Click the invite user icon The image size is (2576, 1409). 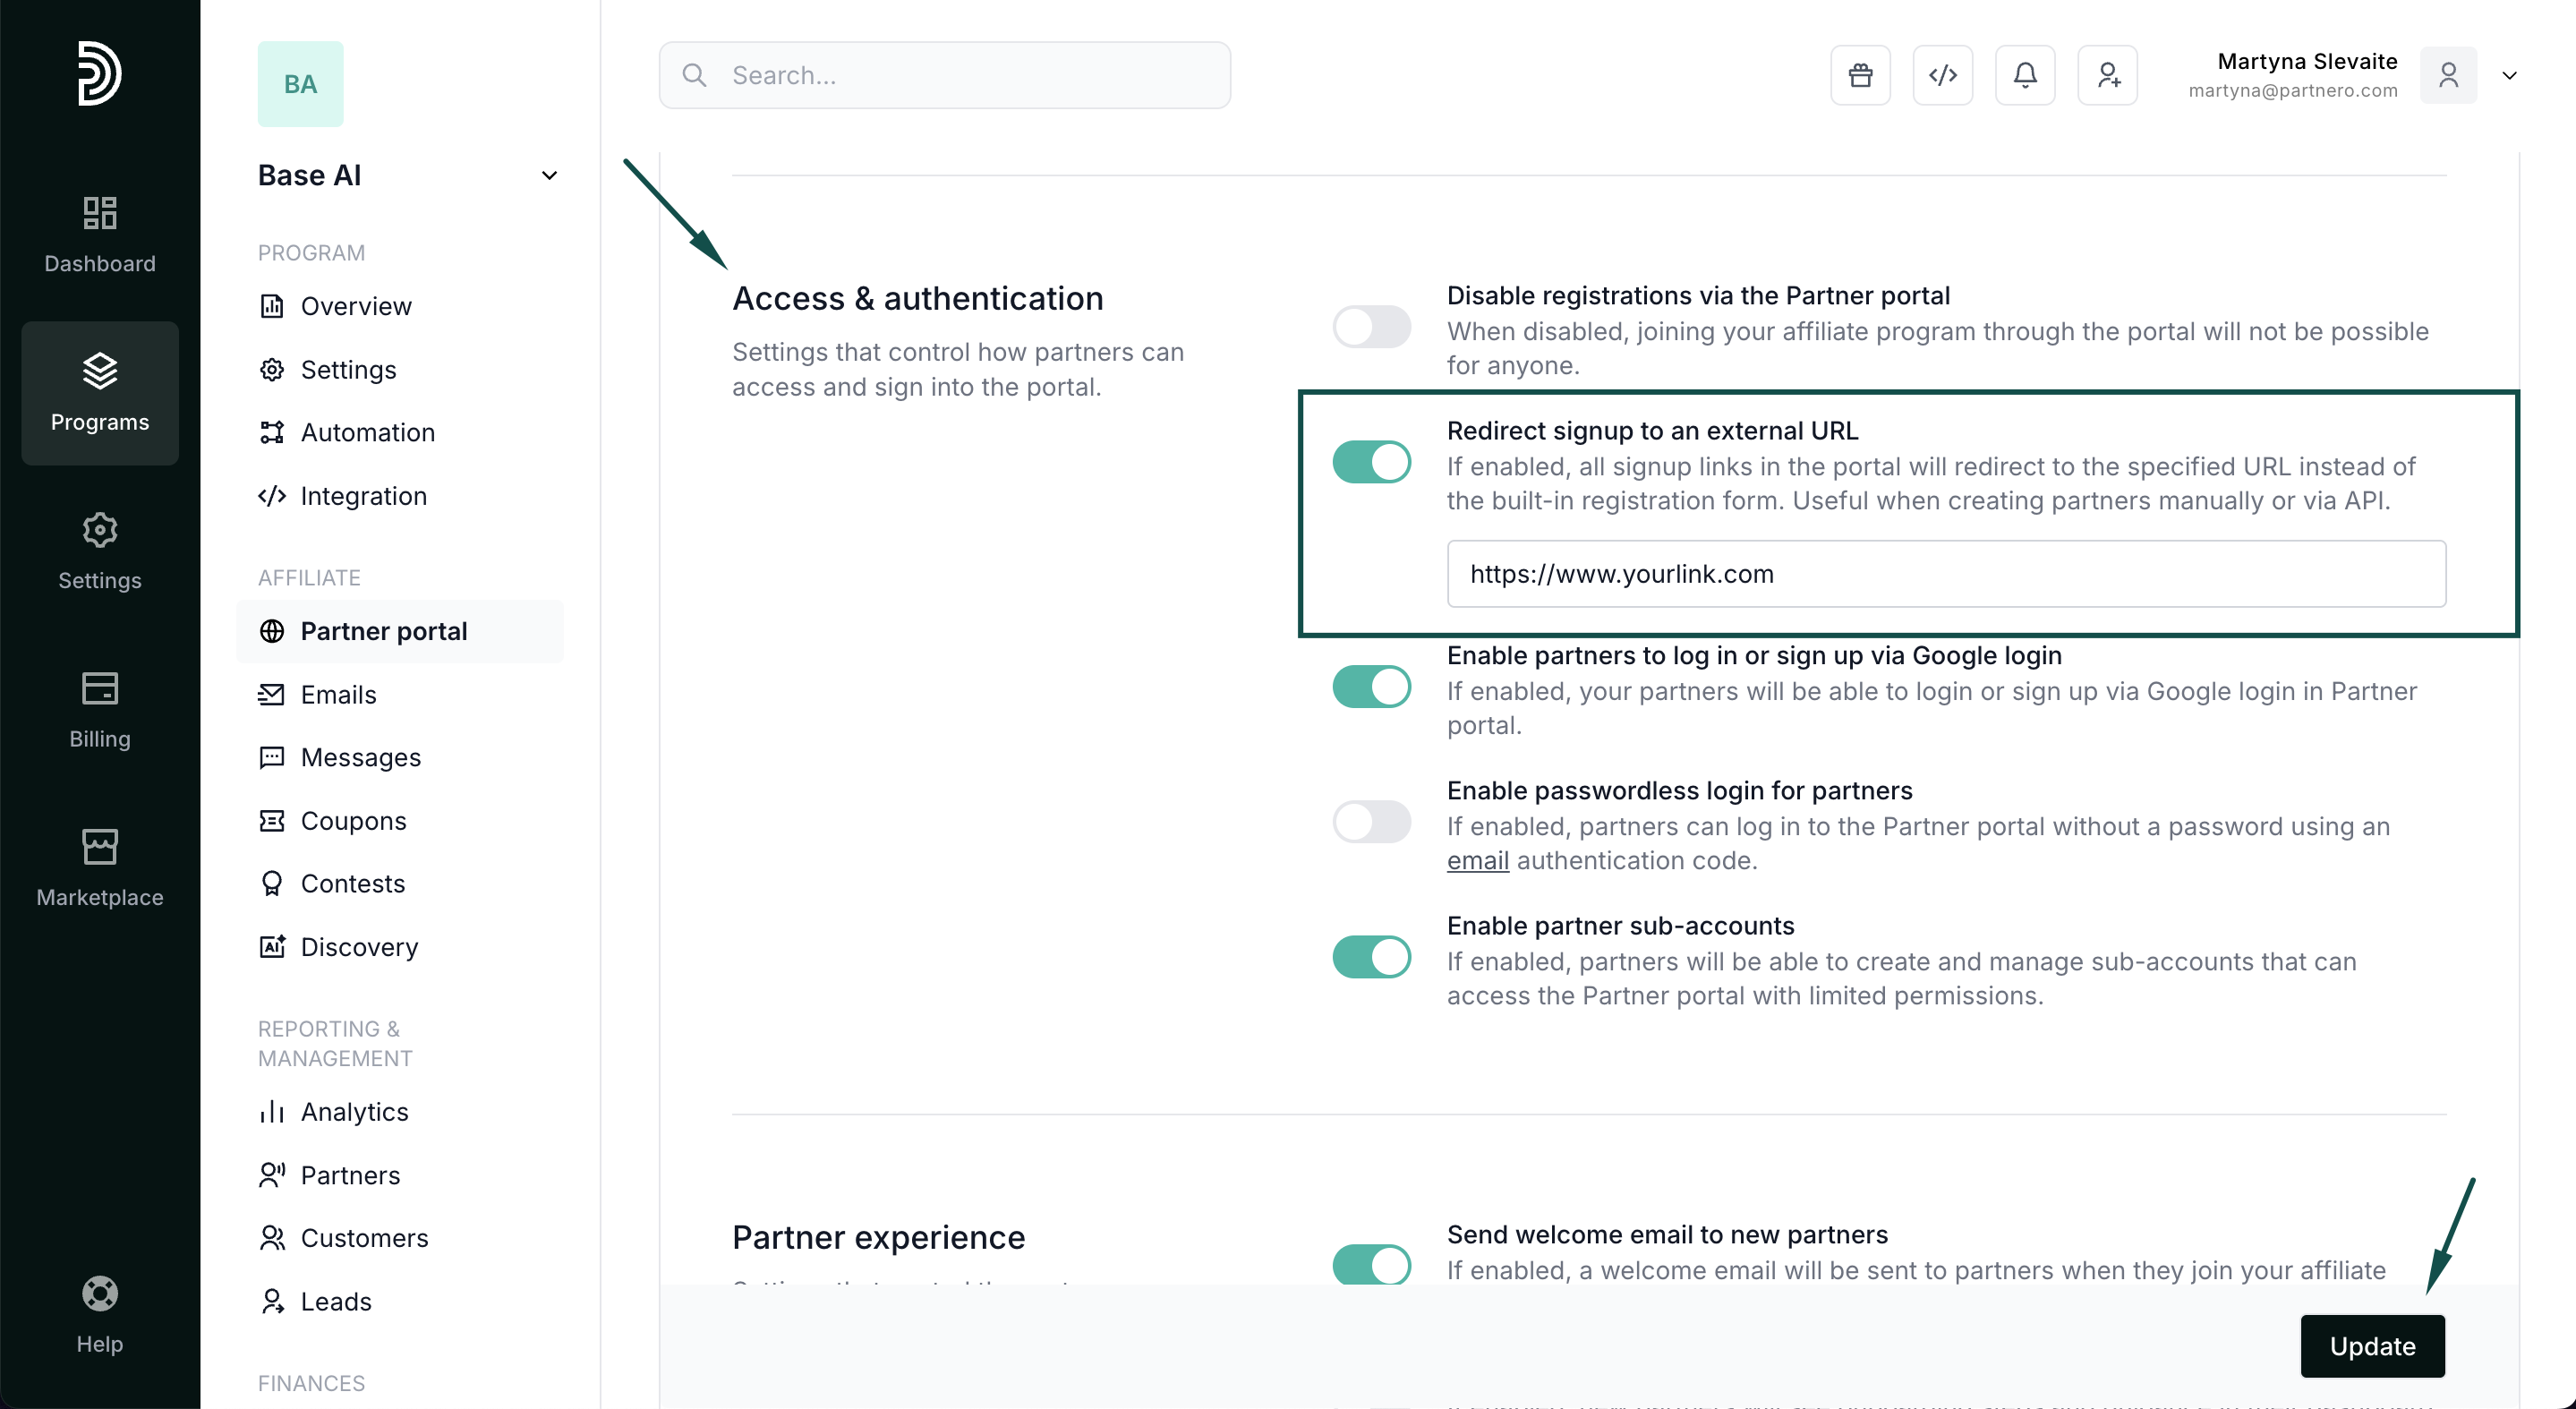(2107, 75)
